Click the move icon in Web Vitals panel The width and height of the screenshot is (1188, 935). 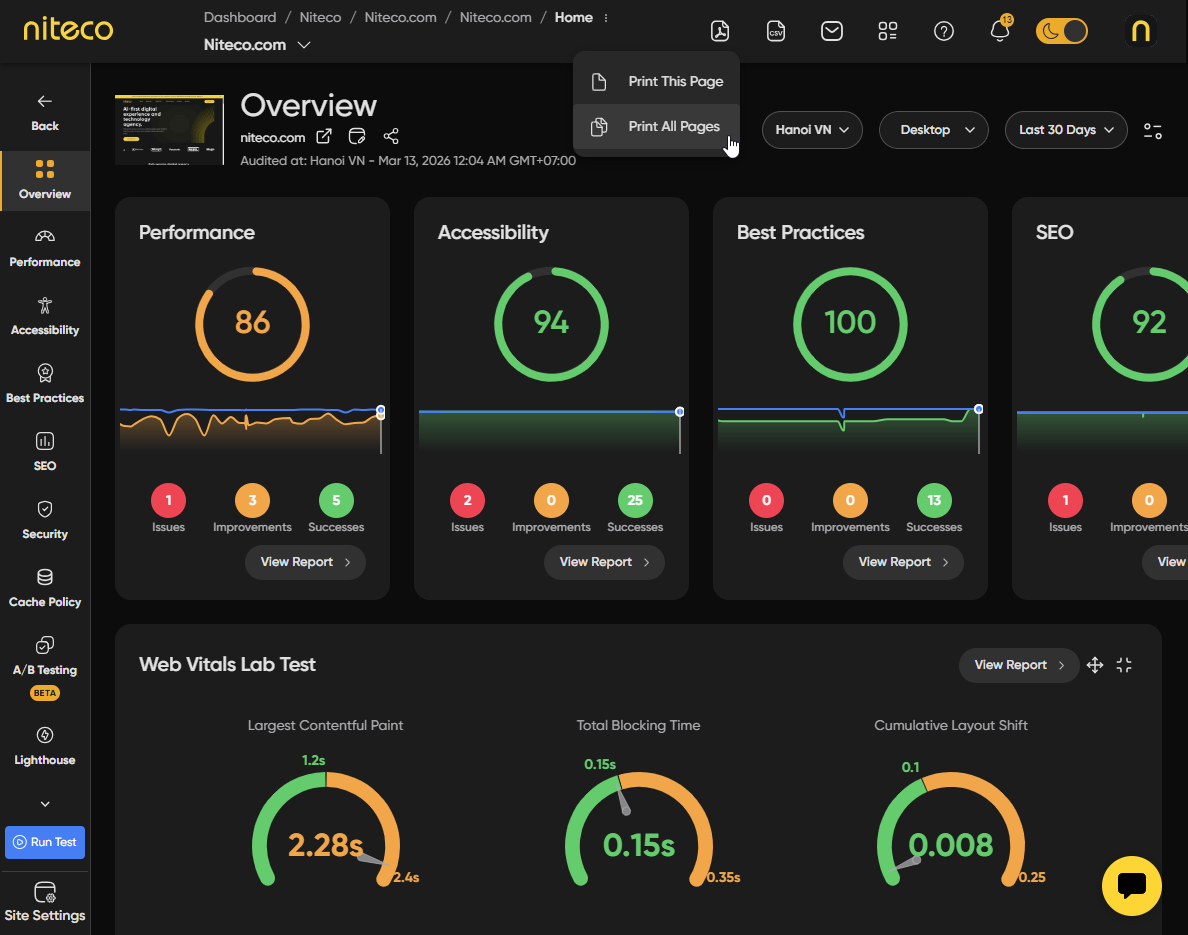point(1095,665)
